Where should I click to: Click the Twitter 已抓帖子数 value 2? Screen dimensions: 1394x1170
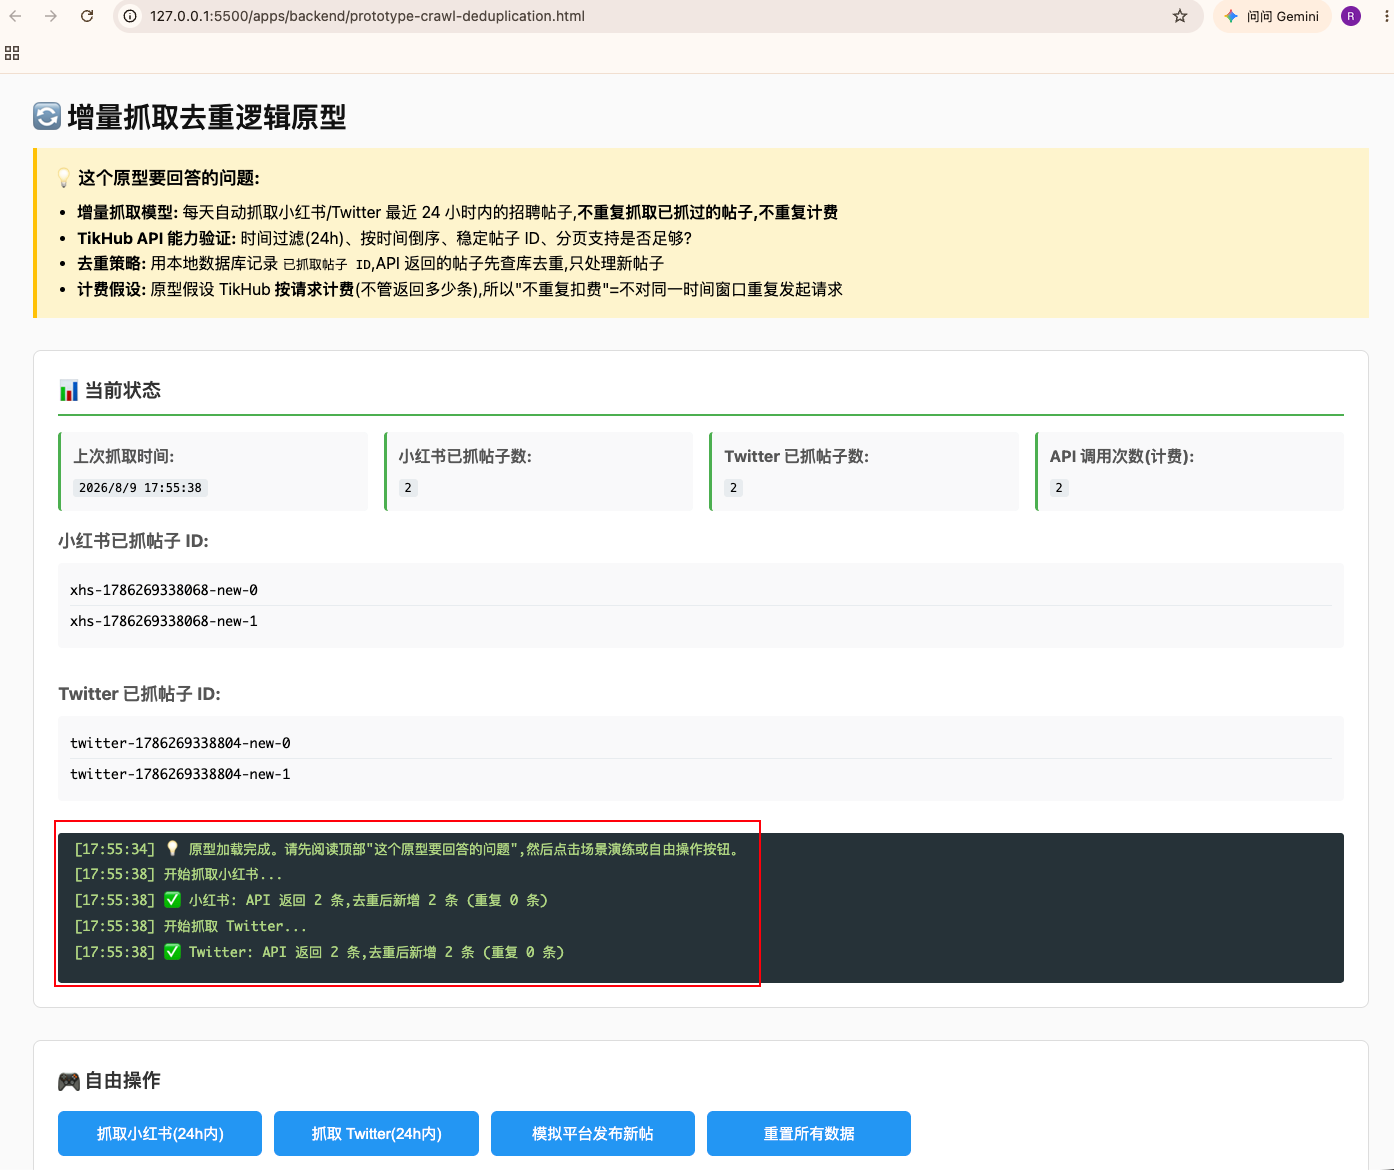(x=733, y=488)
